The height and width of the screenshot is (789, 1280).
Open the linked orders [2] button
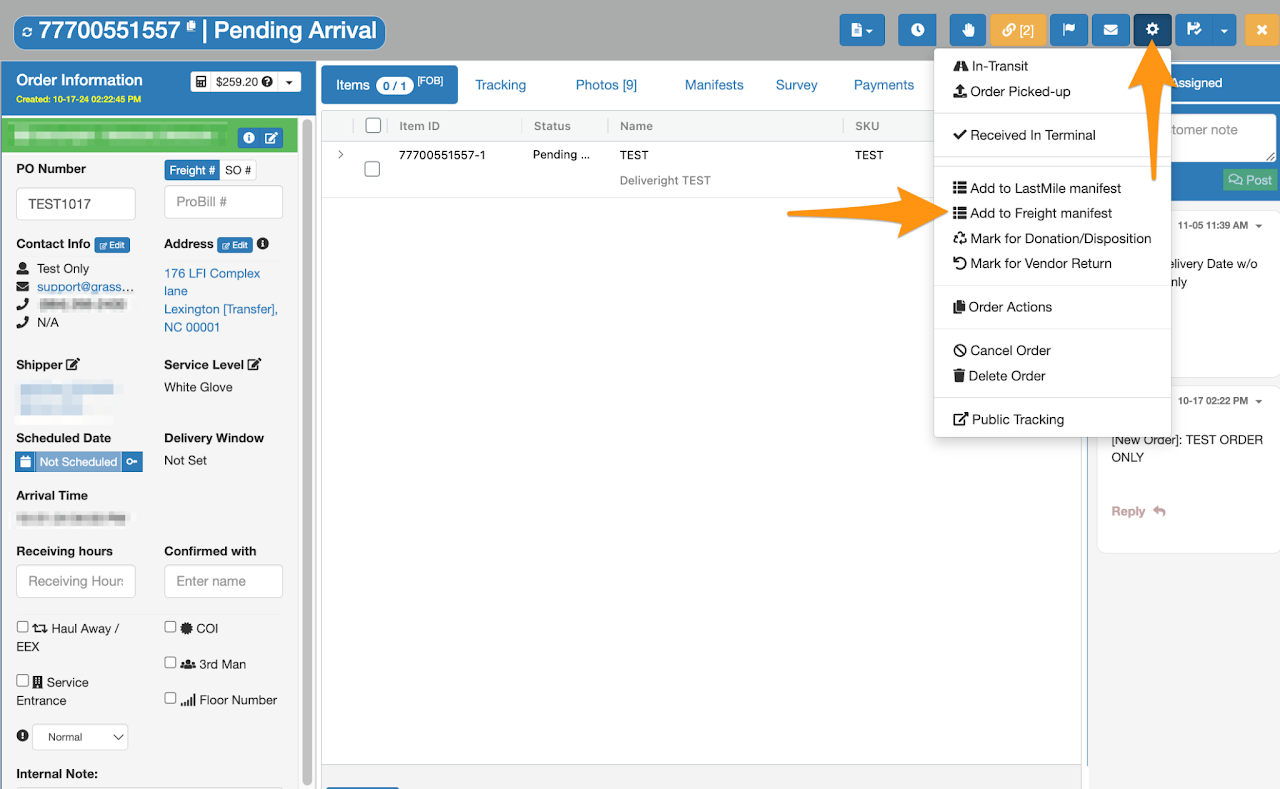[x=1018, y=30]
